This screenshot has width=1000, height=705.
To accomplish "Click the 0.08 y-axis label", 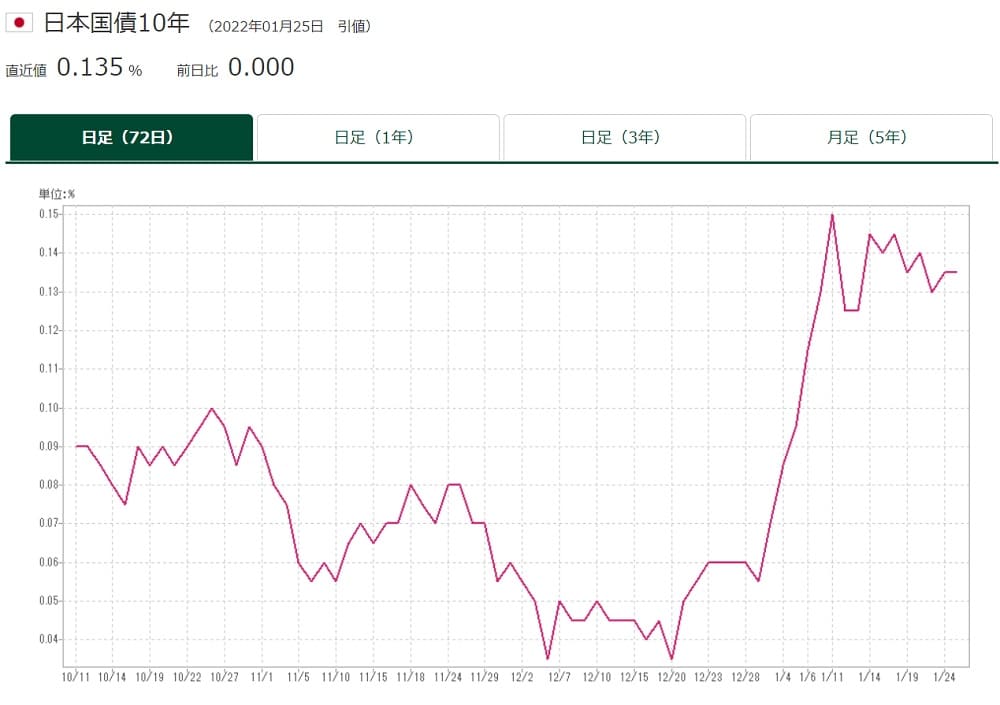I will [49, 485].
